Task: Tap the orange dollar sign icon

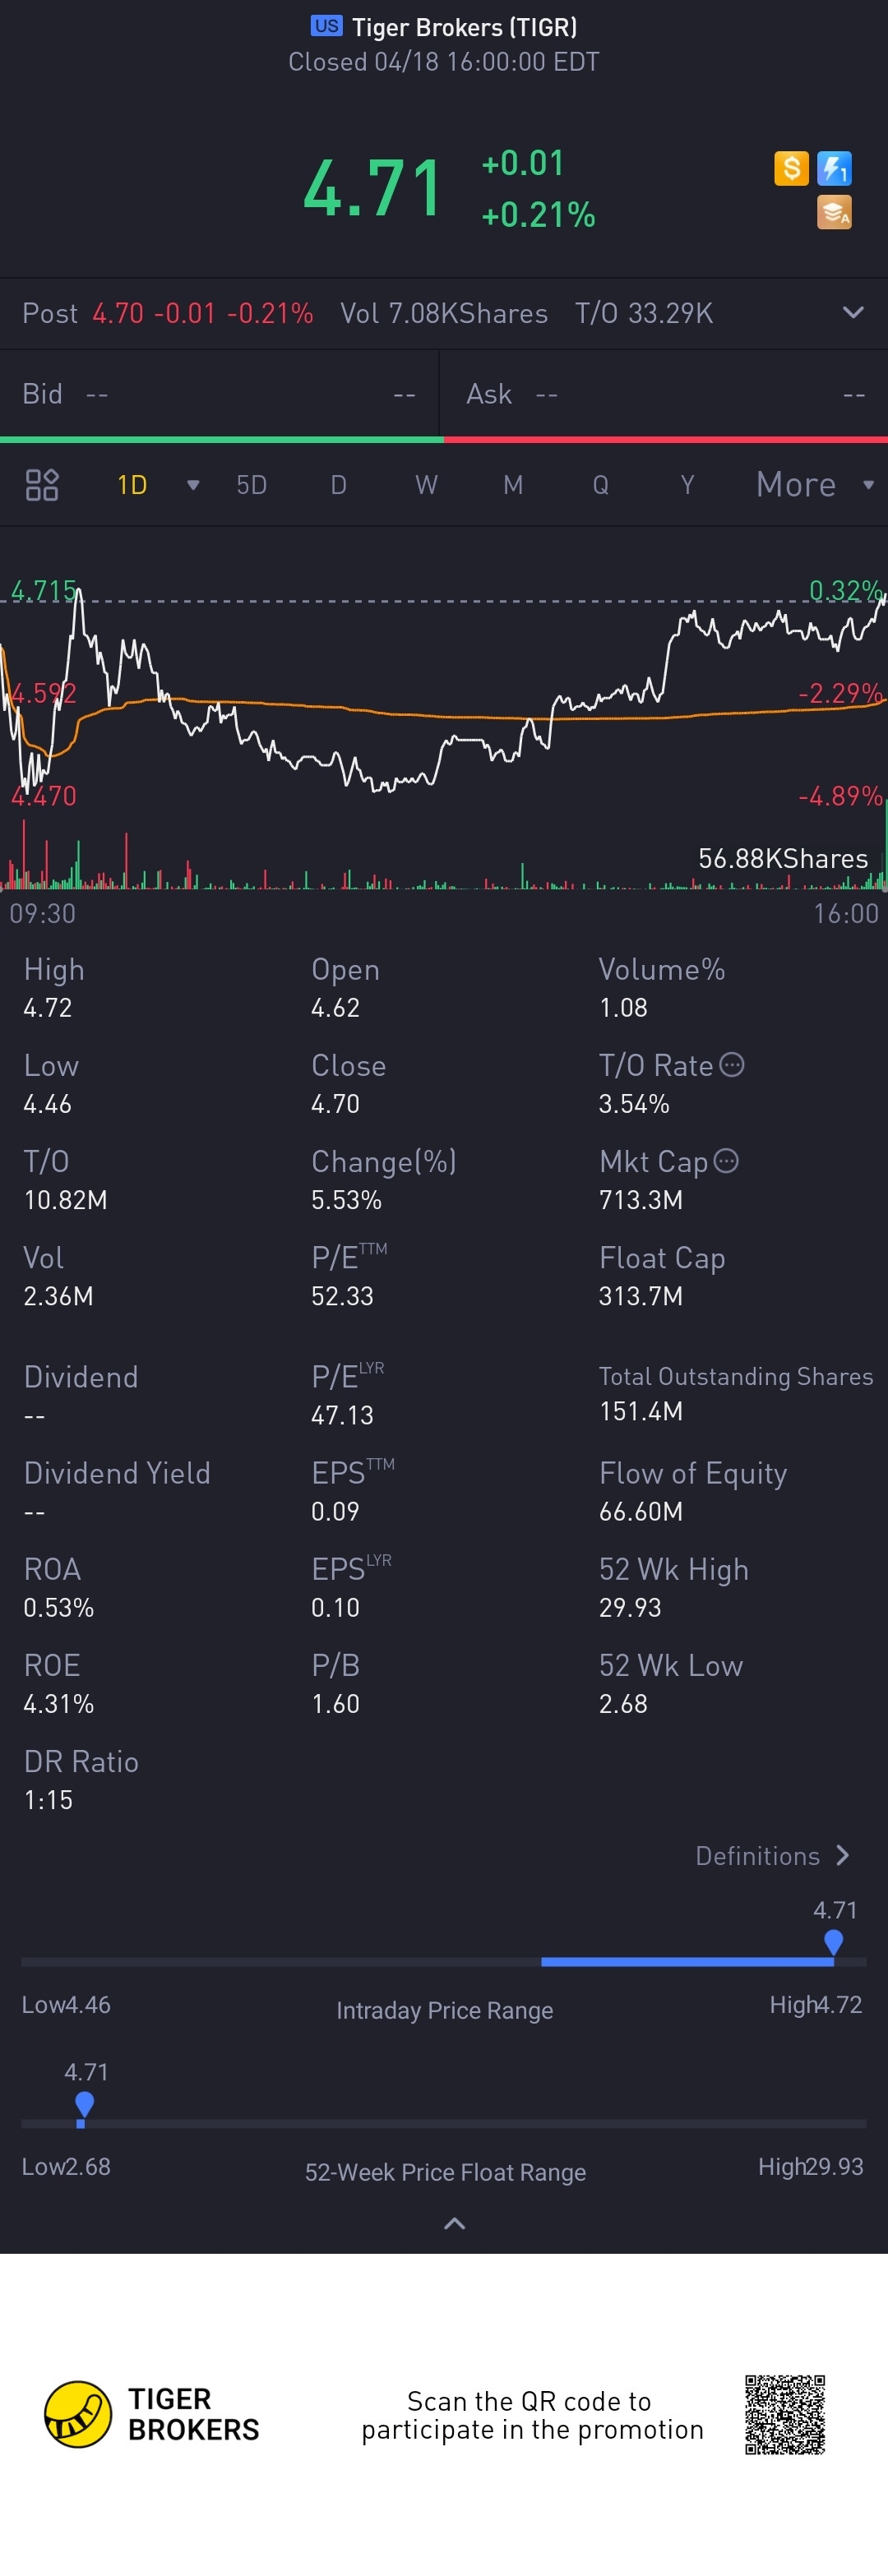Action: (x=790, y=168)
